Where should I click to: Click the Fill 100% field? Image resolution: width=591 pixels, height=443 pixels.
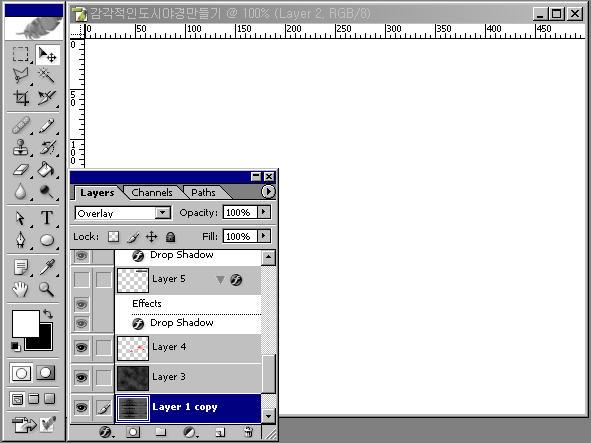click(240, 236)
